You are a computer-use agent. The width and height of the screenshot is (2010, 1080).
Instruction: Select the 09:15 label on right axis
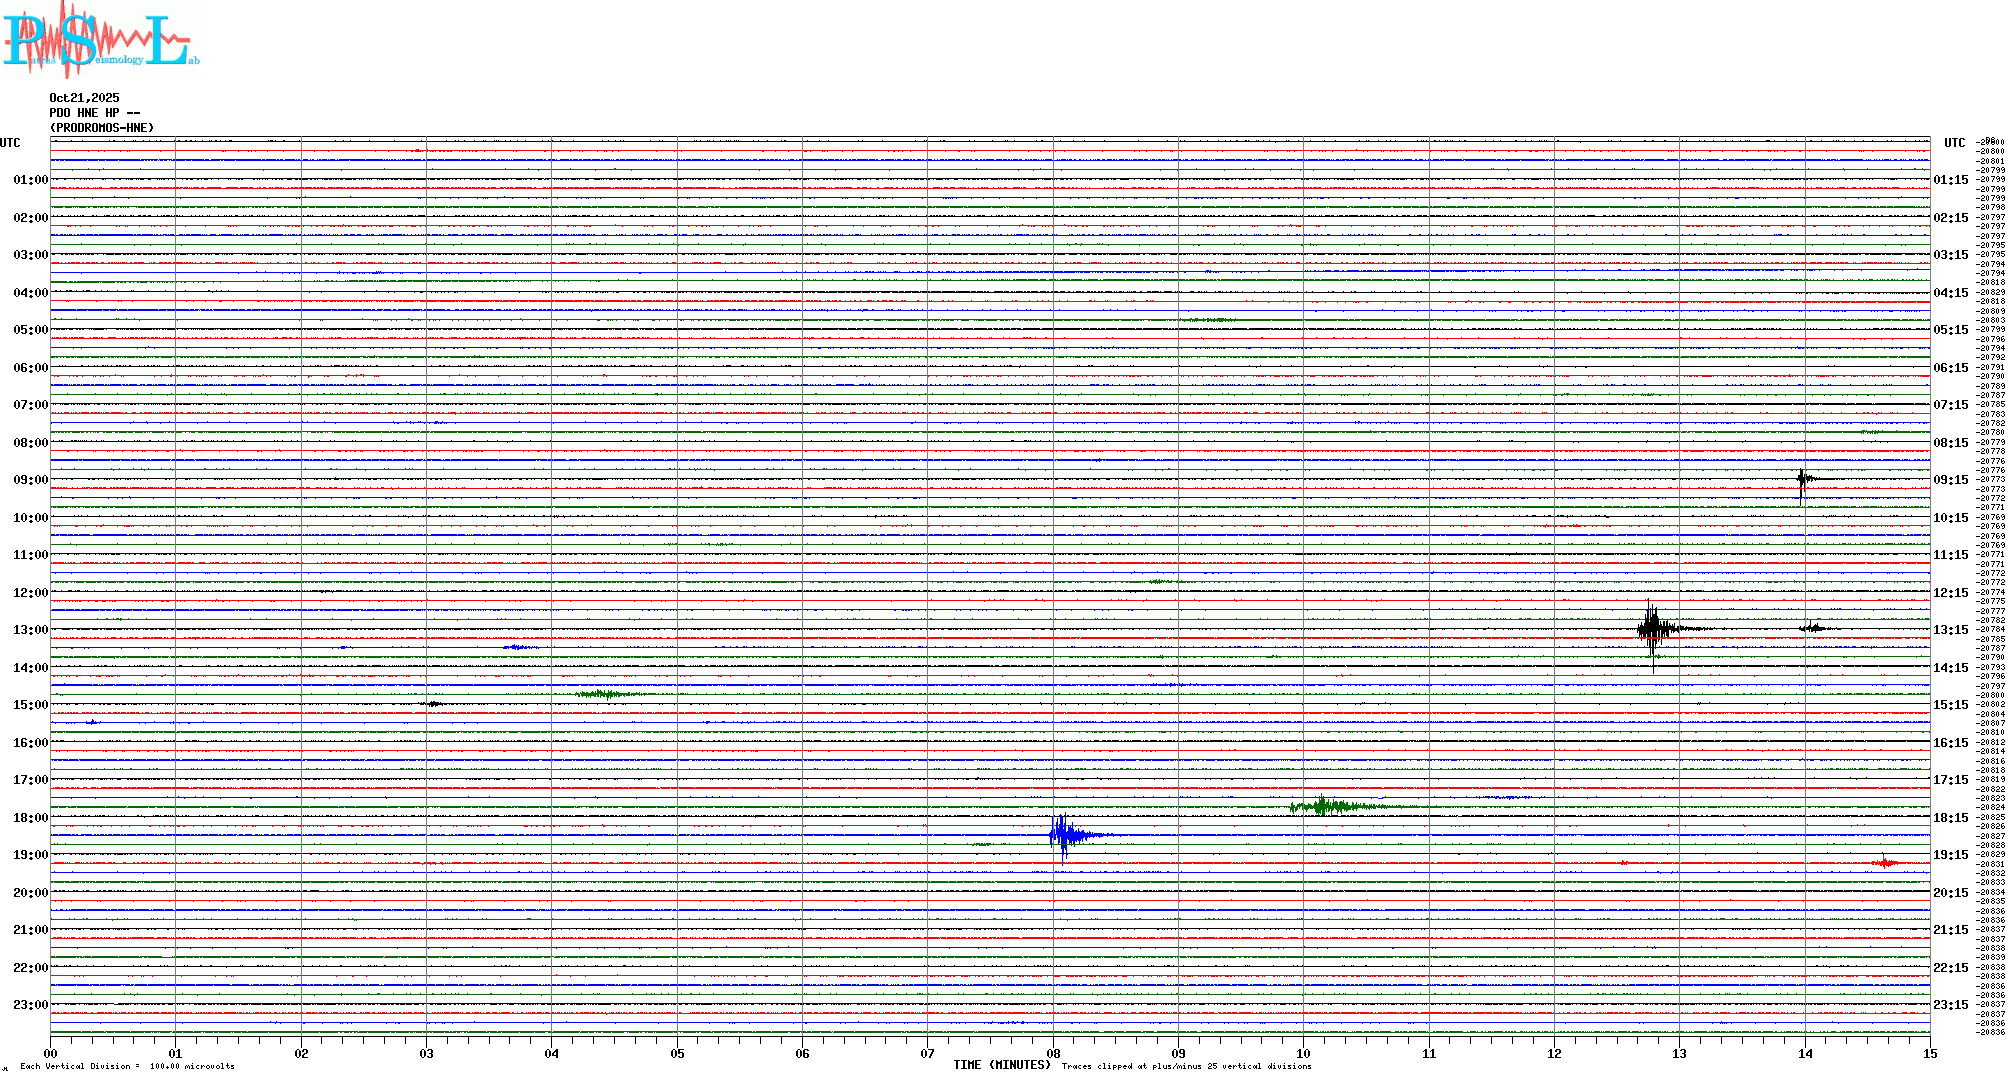(x=1950, y=480)
